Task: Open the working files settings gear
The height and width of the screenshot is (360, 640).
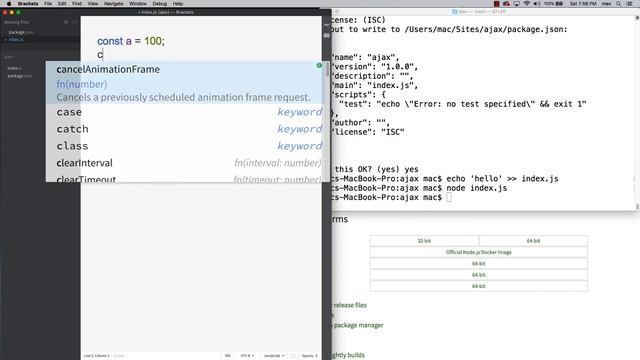Action: 66,22
